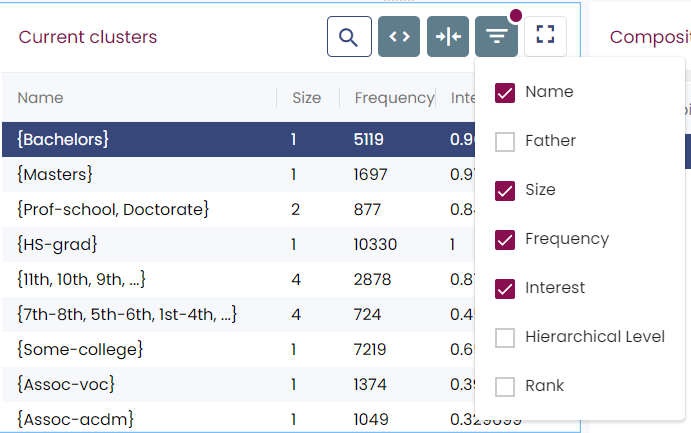The width and height of the screenshot is (691, 433).
Task: Disable the Frequency column checkbox
Action: point(505,239)
